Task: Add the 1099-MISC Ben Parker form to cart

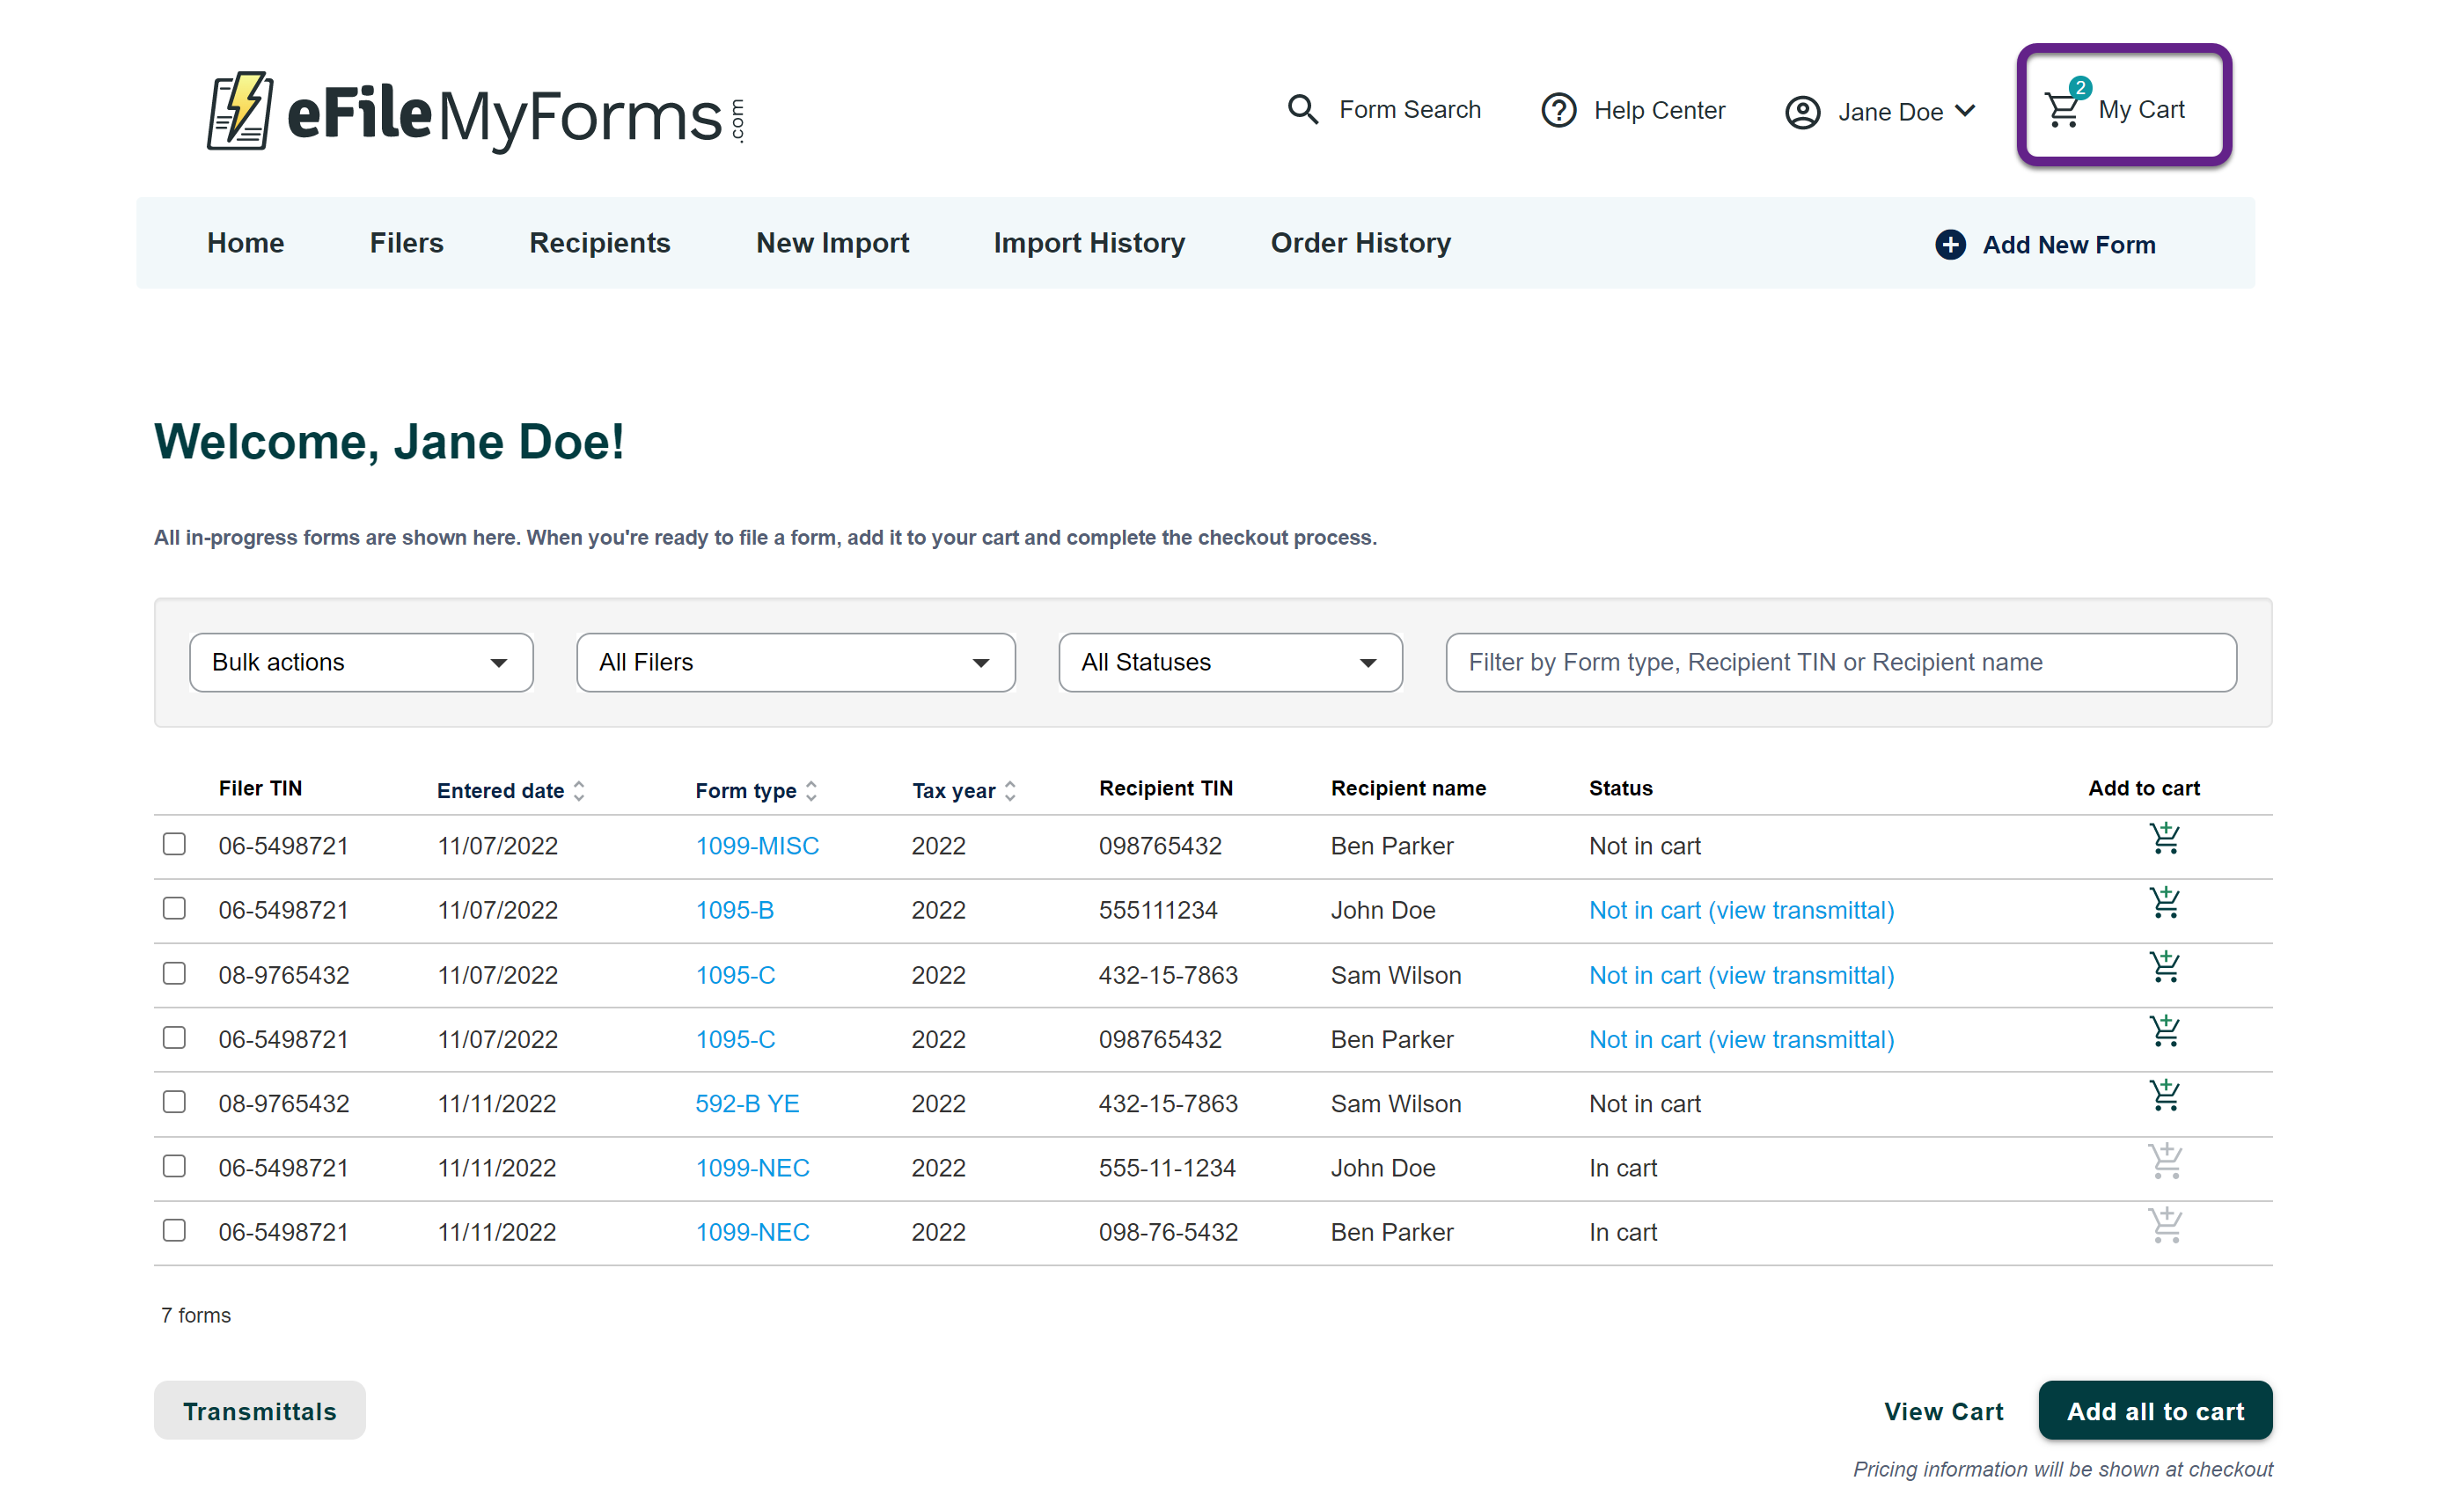Action: click(2164, 838)
